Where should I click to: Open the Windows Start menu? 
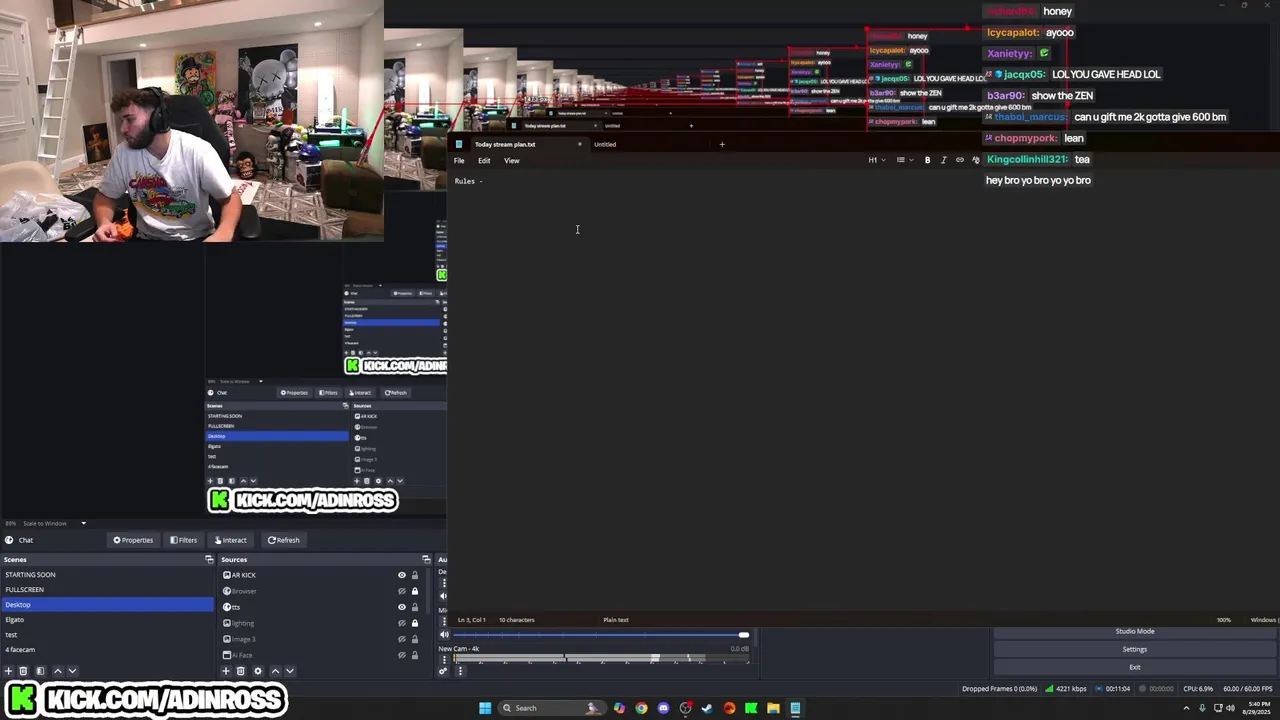(485, 708)
